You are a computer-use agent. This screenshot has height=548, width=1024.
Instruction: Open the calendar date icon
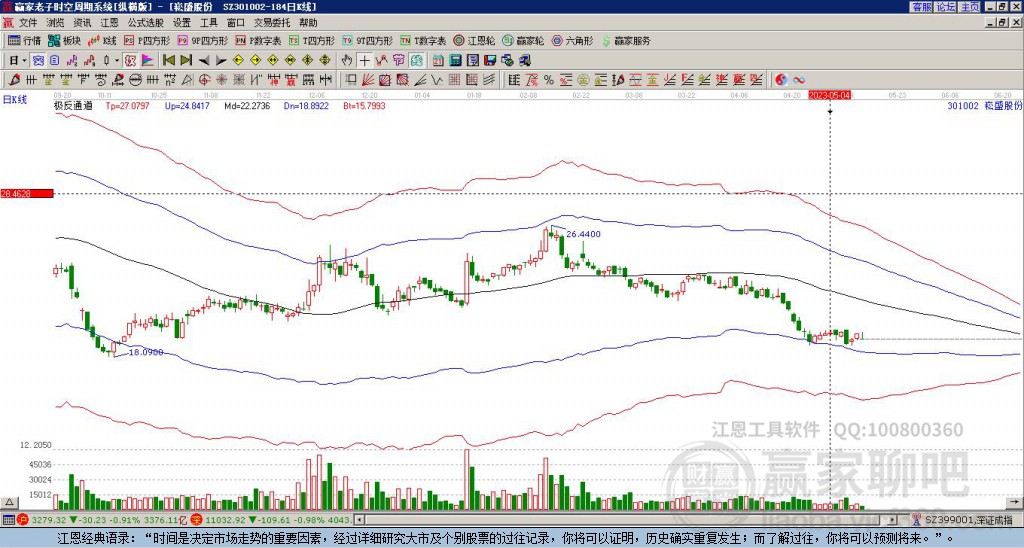(x=438, y=60)
